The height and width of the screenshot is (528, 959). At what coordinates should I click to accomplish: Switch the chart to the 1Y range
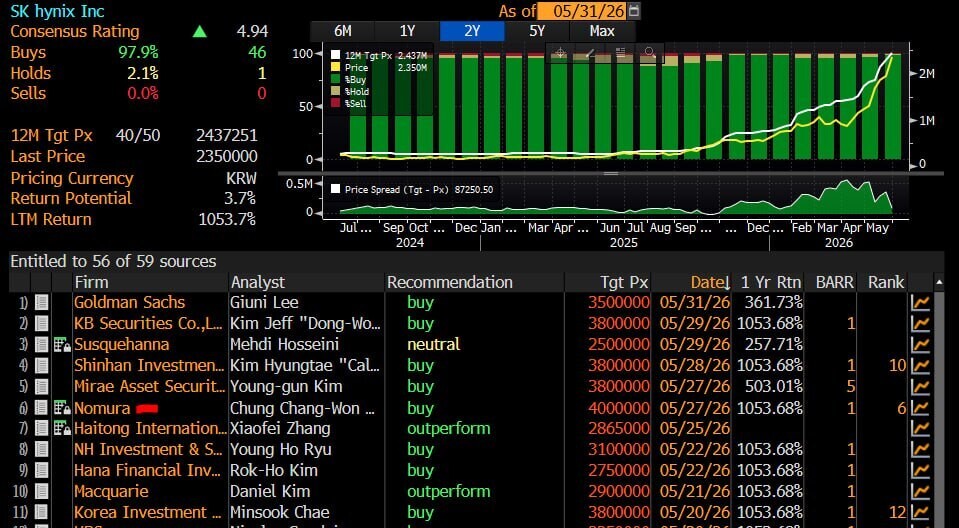click(x=407, y=31)
